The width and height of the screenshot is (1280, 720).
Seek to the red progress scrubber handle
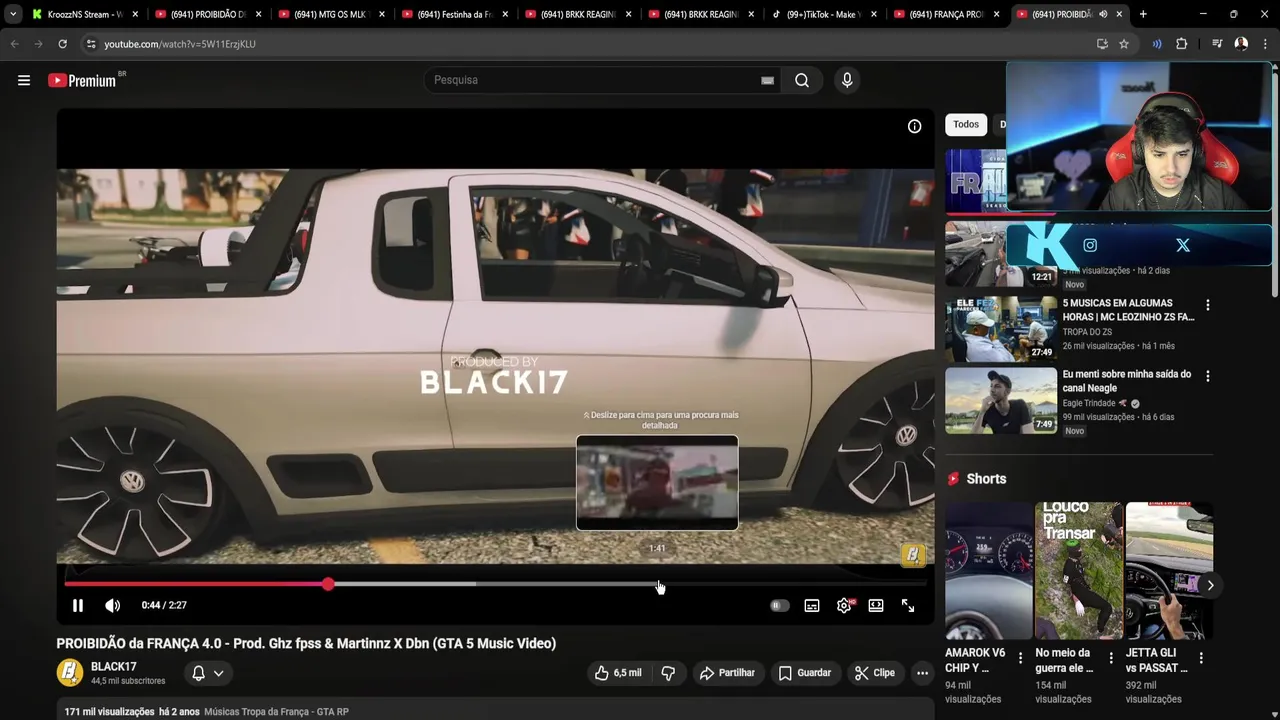[328, 583]
